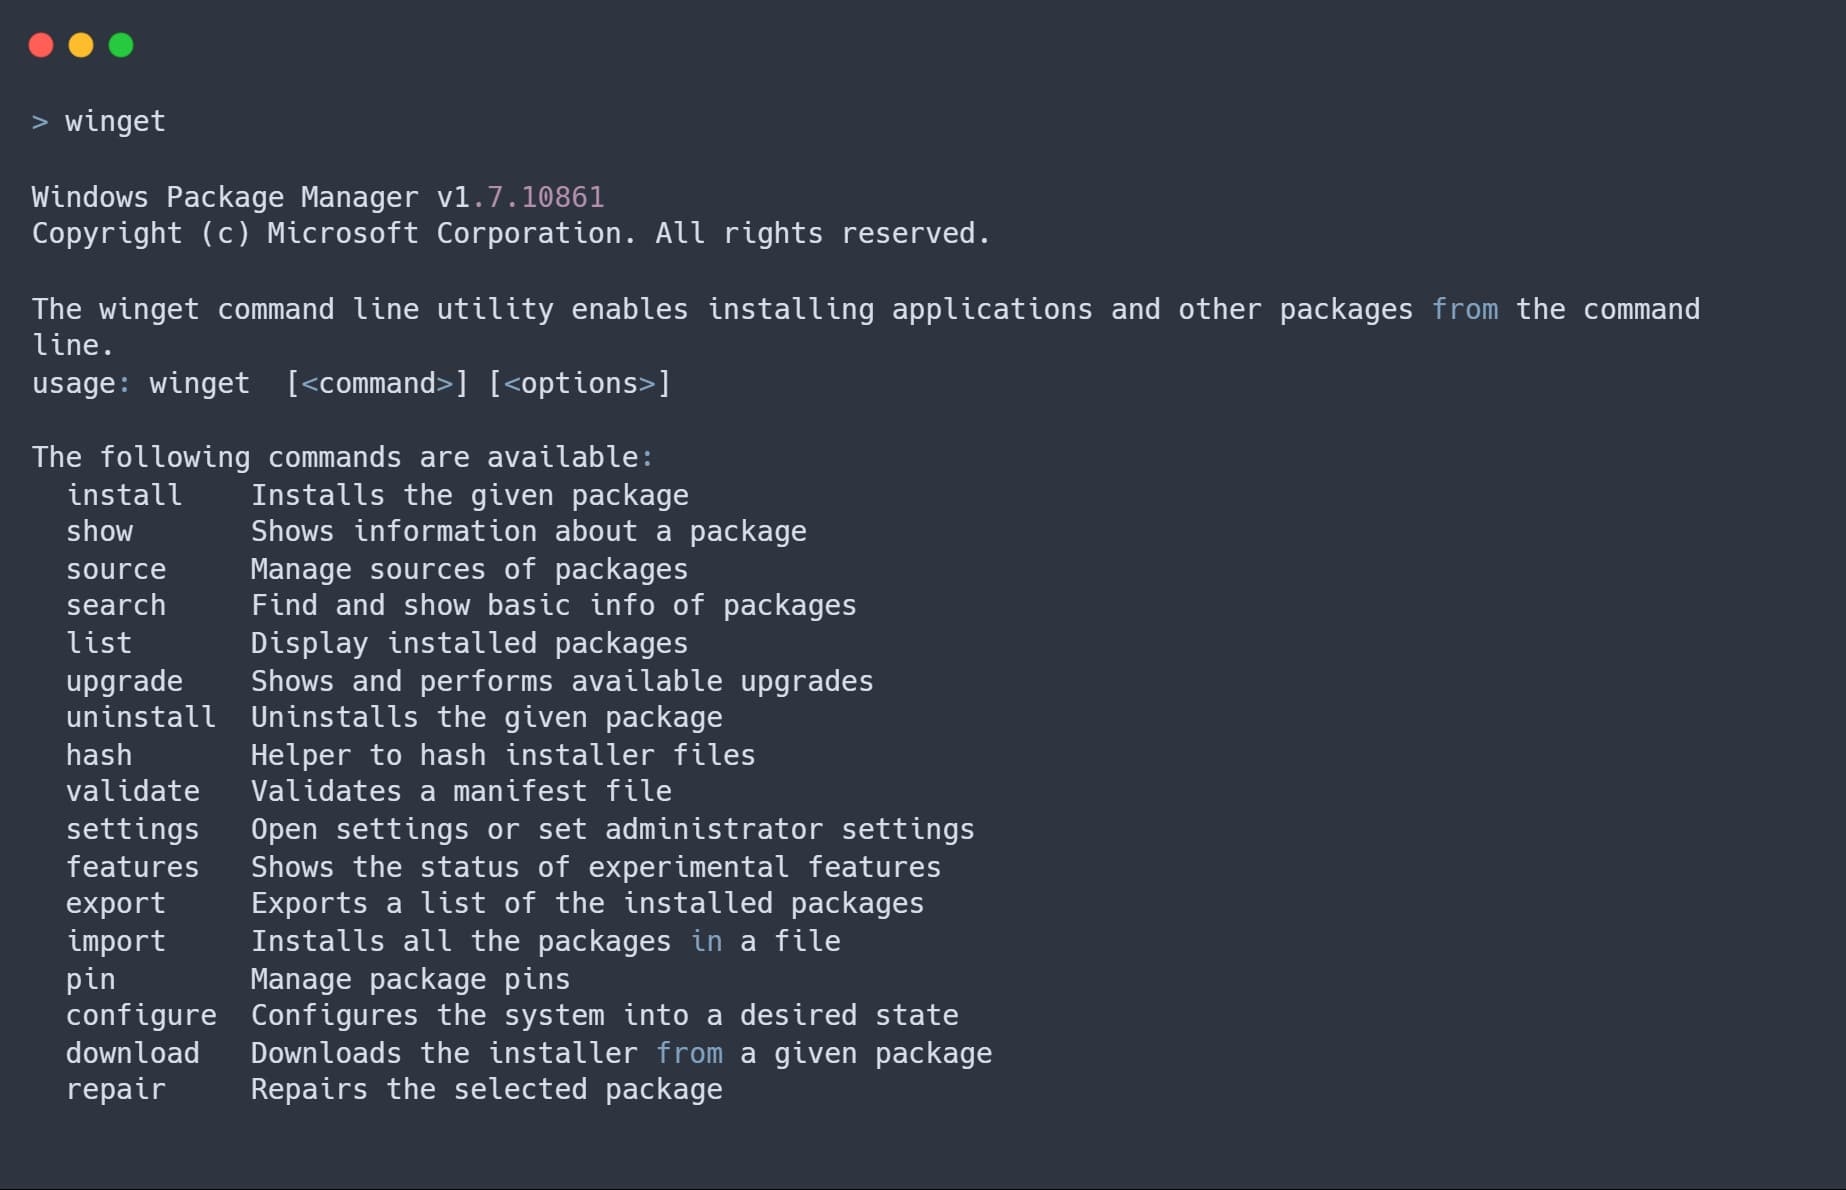Click the download command name
Viewport: 1846px width, 1190px height.
pyautogui.click(x=133, y=1053)
